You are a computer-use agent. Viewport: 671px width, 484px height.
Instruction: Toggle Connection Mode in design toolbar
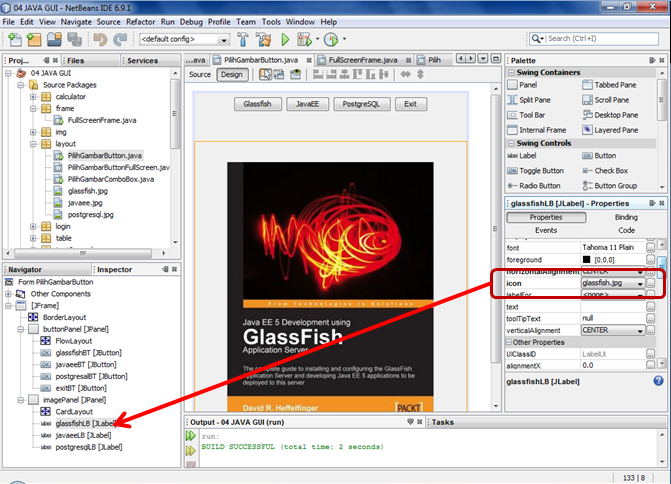tap(279, 74)
